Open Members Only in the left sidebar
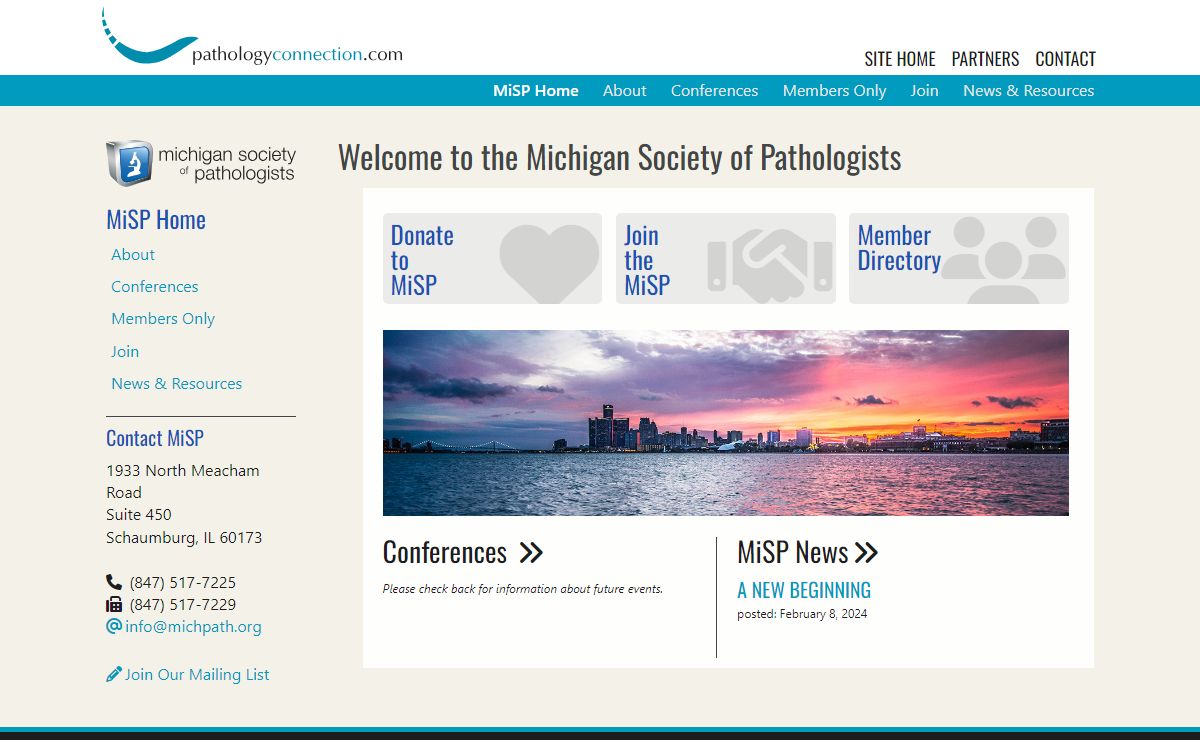Screen dimensions: 1200x740 (x=163, y=318)
